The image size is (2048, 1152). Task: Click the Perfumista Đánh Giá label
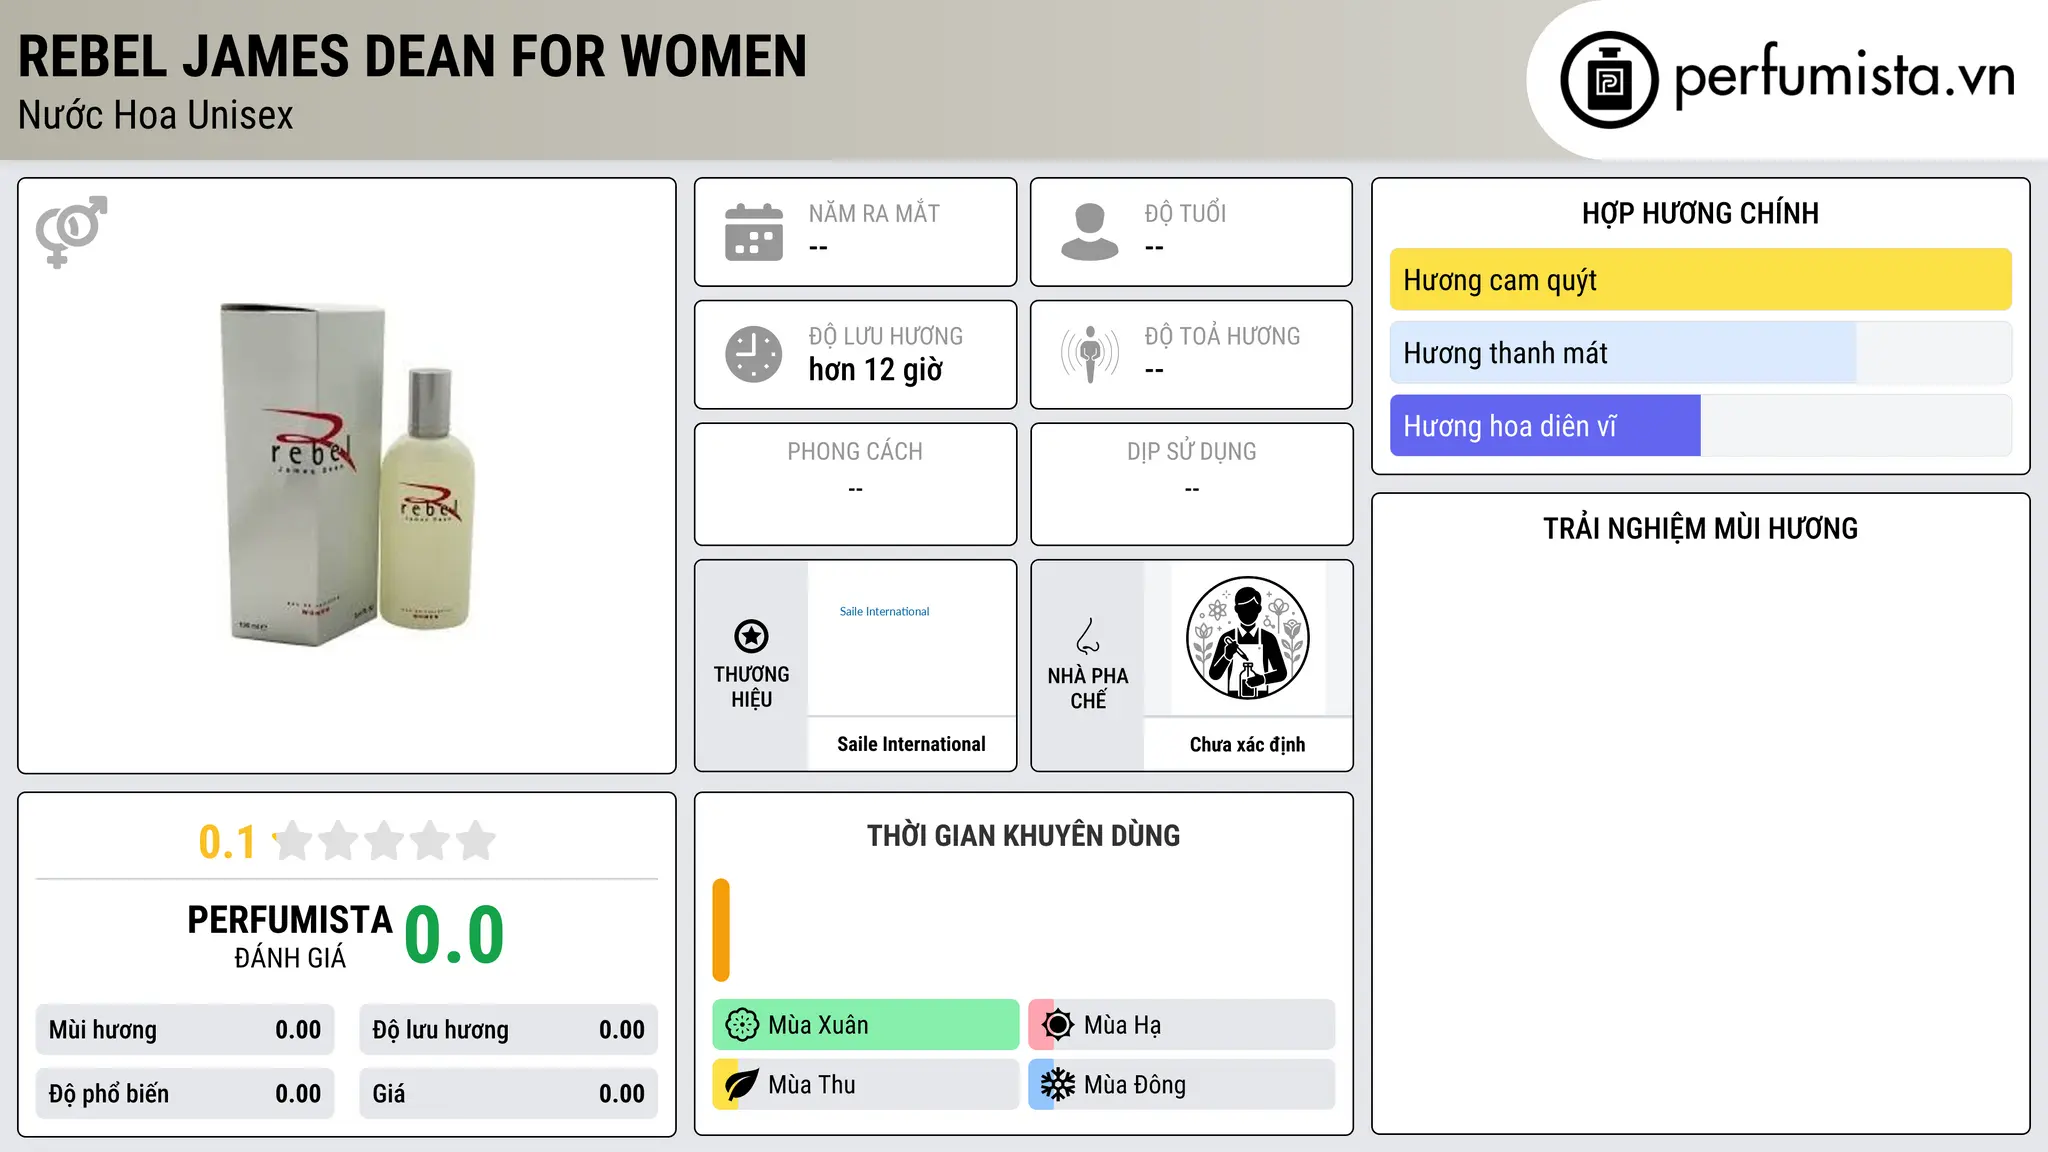tap(290, 936)
